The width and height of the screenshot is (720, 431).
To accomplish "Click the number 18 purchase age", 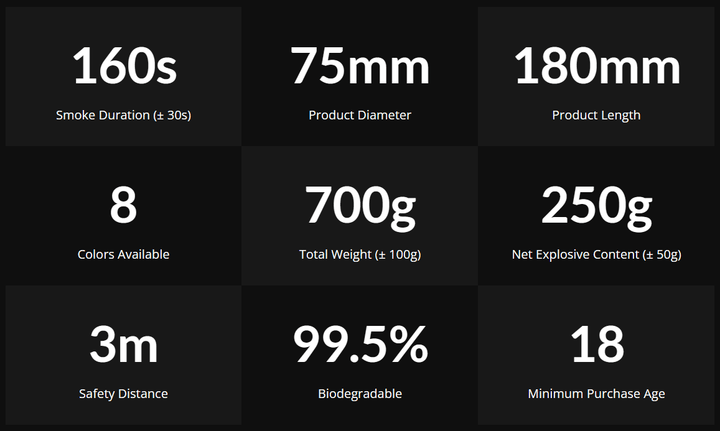I will click(x=596, y=344).
